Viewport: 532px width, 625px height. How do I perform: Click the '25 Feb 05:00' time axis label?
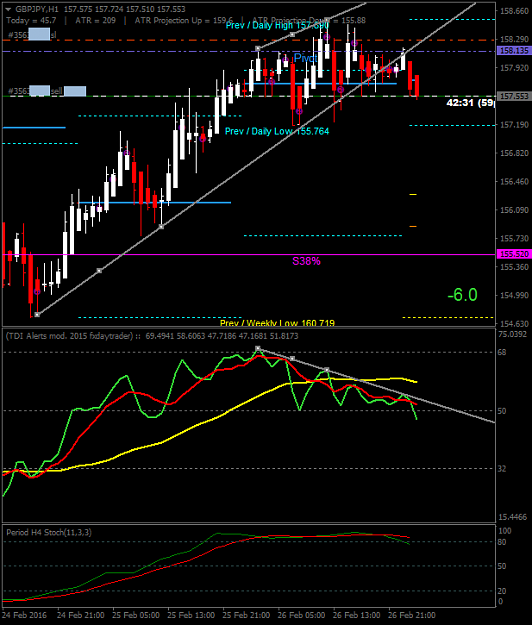click(x=136, y=615)
